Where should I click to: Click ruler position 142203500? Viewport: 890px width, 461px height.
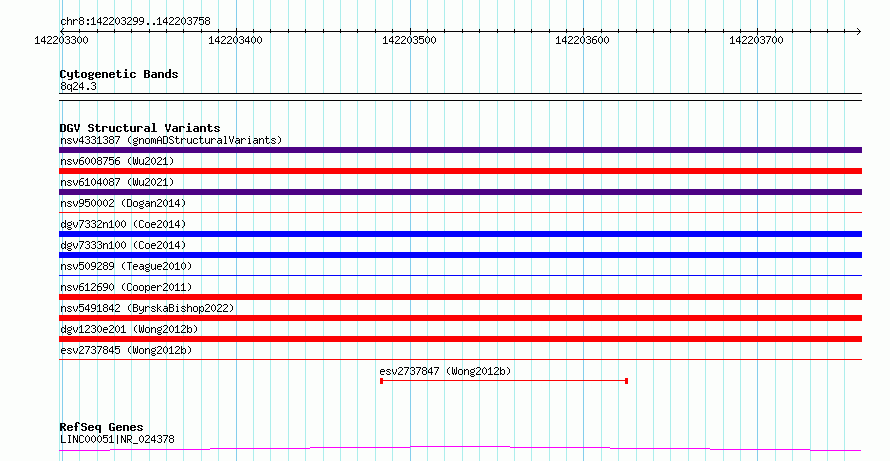[x=409, y=40]
